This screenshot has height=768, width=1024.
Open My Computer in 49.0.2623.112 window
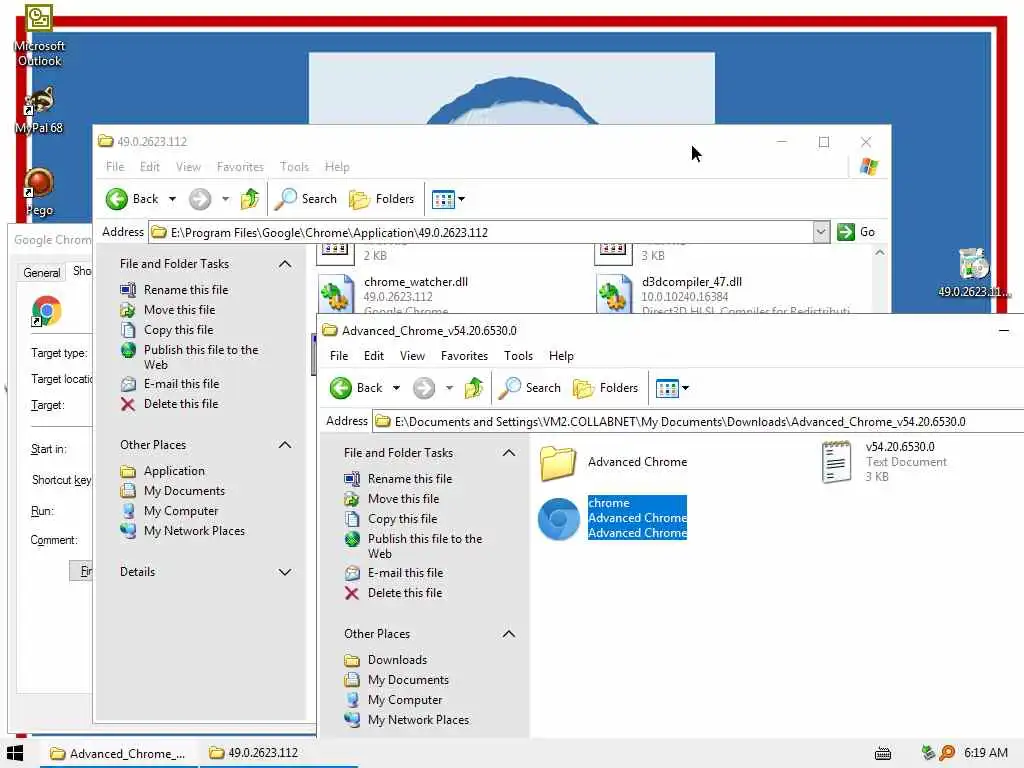pos(169,511)
